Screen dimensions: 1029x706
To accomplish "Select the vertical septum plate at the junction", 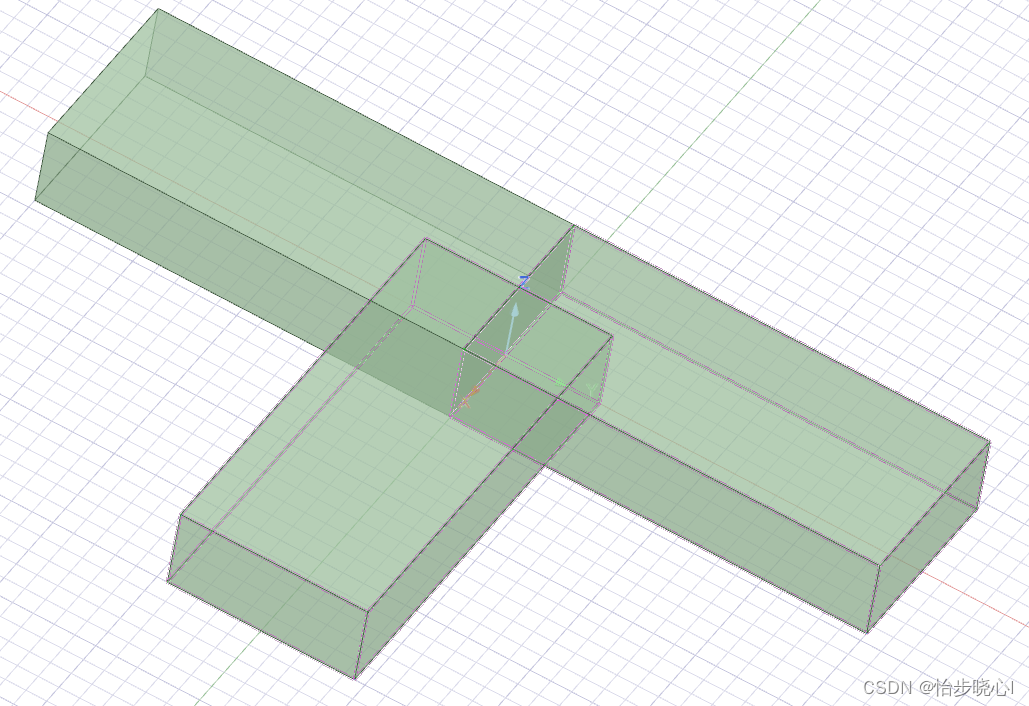I will point(513,322).
